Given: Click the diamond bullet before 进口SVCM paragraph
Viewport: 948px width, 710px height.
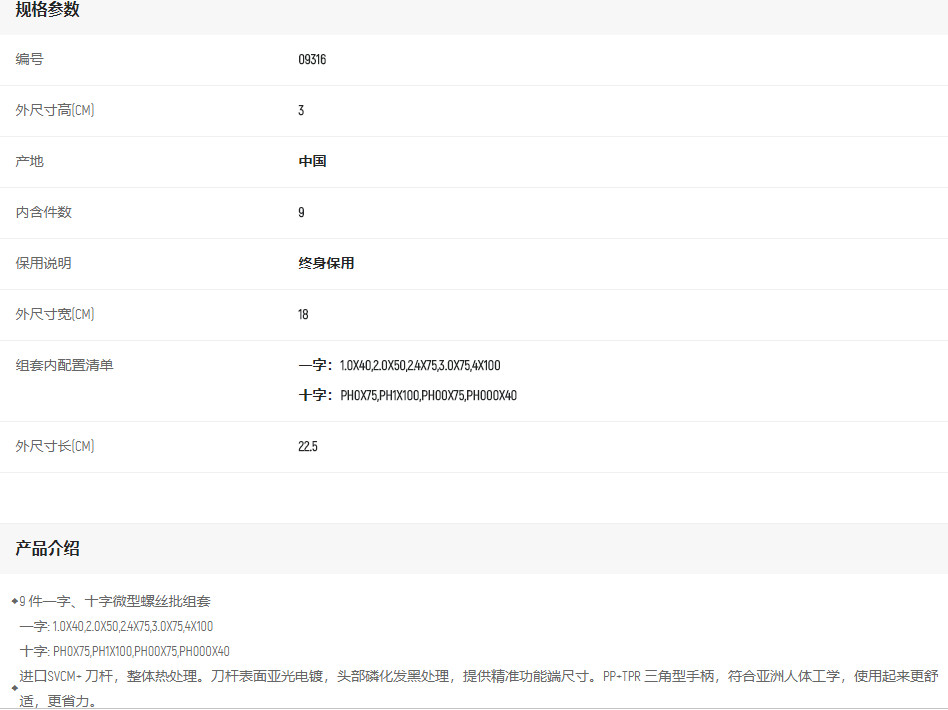Looking at the screenshot, I should point(14,688).
